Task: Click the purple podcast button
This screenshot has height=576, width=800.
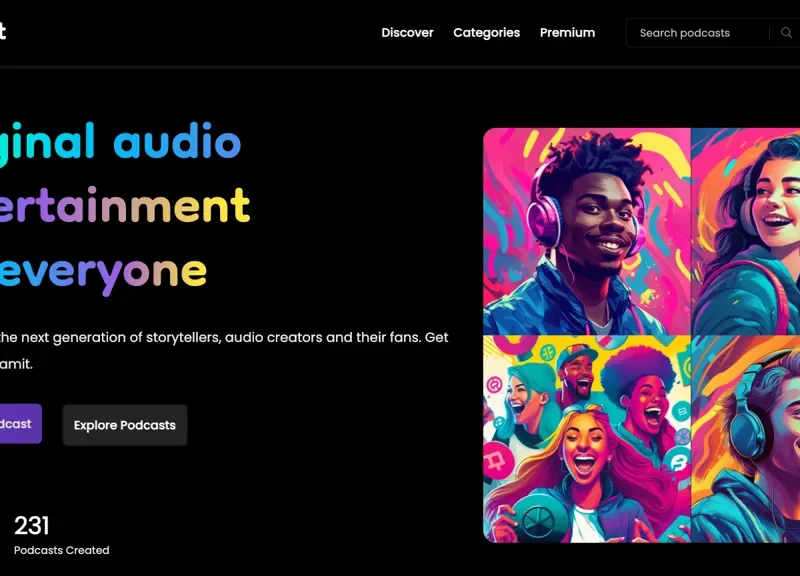Action: 18,424
